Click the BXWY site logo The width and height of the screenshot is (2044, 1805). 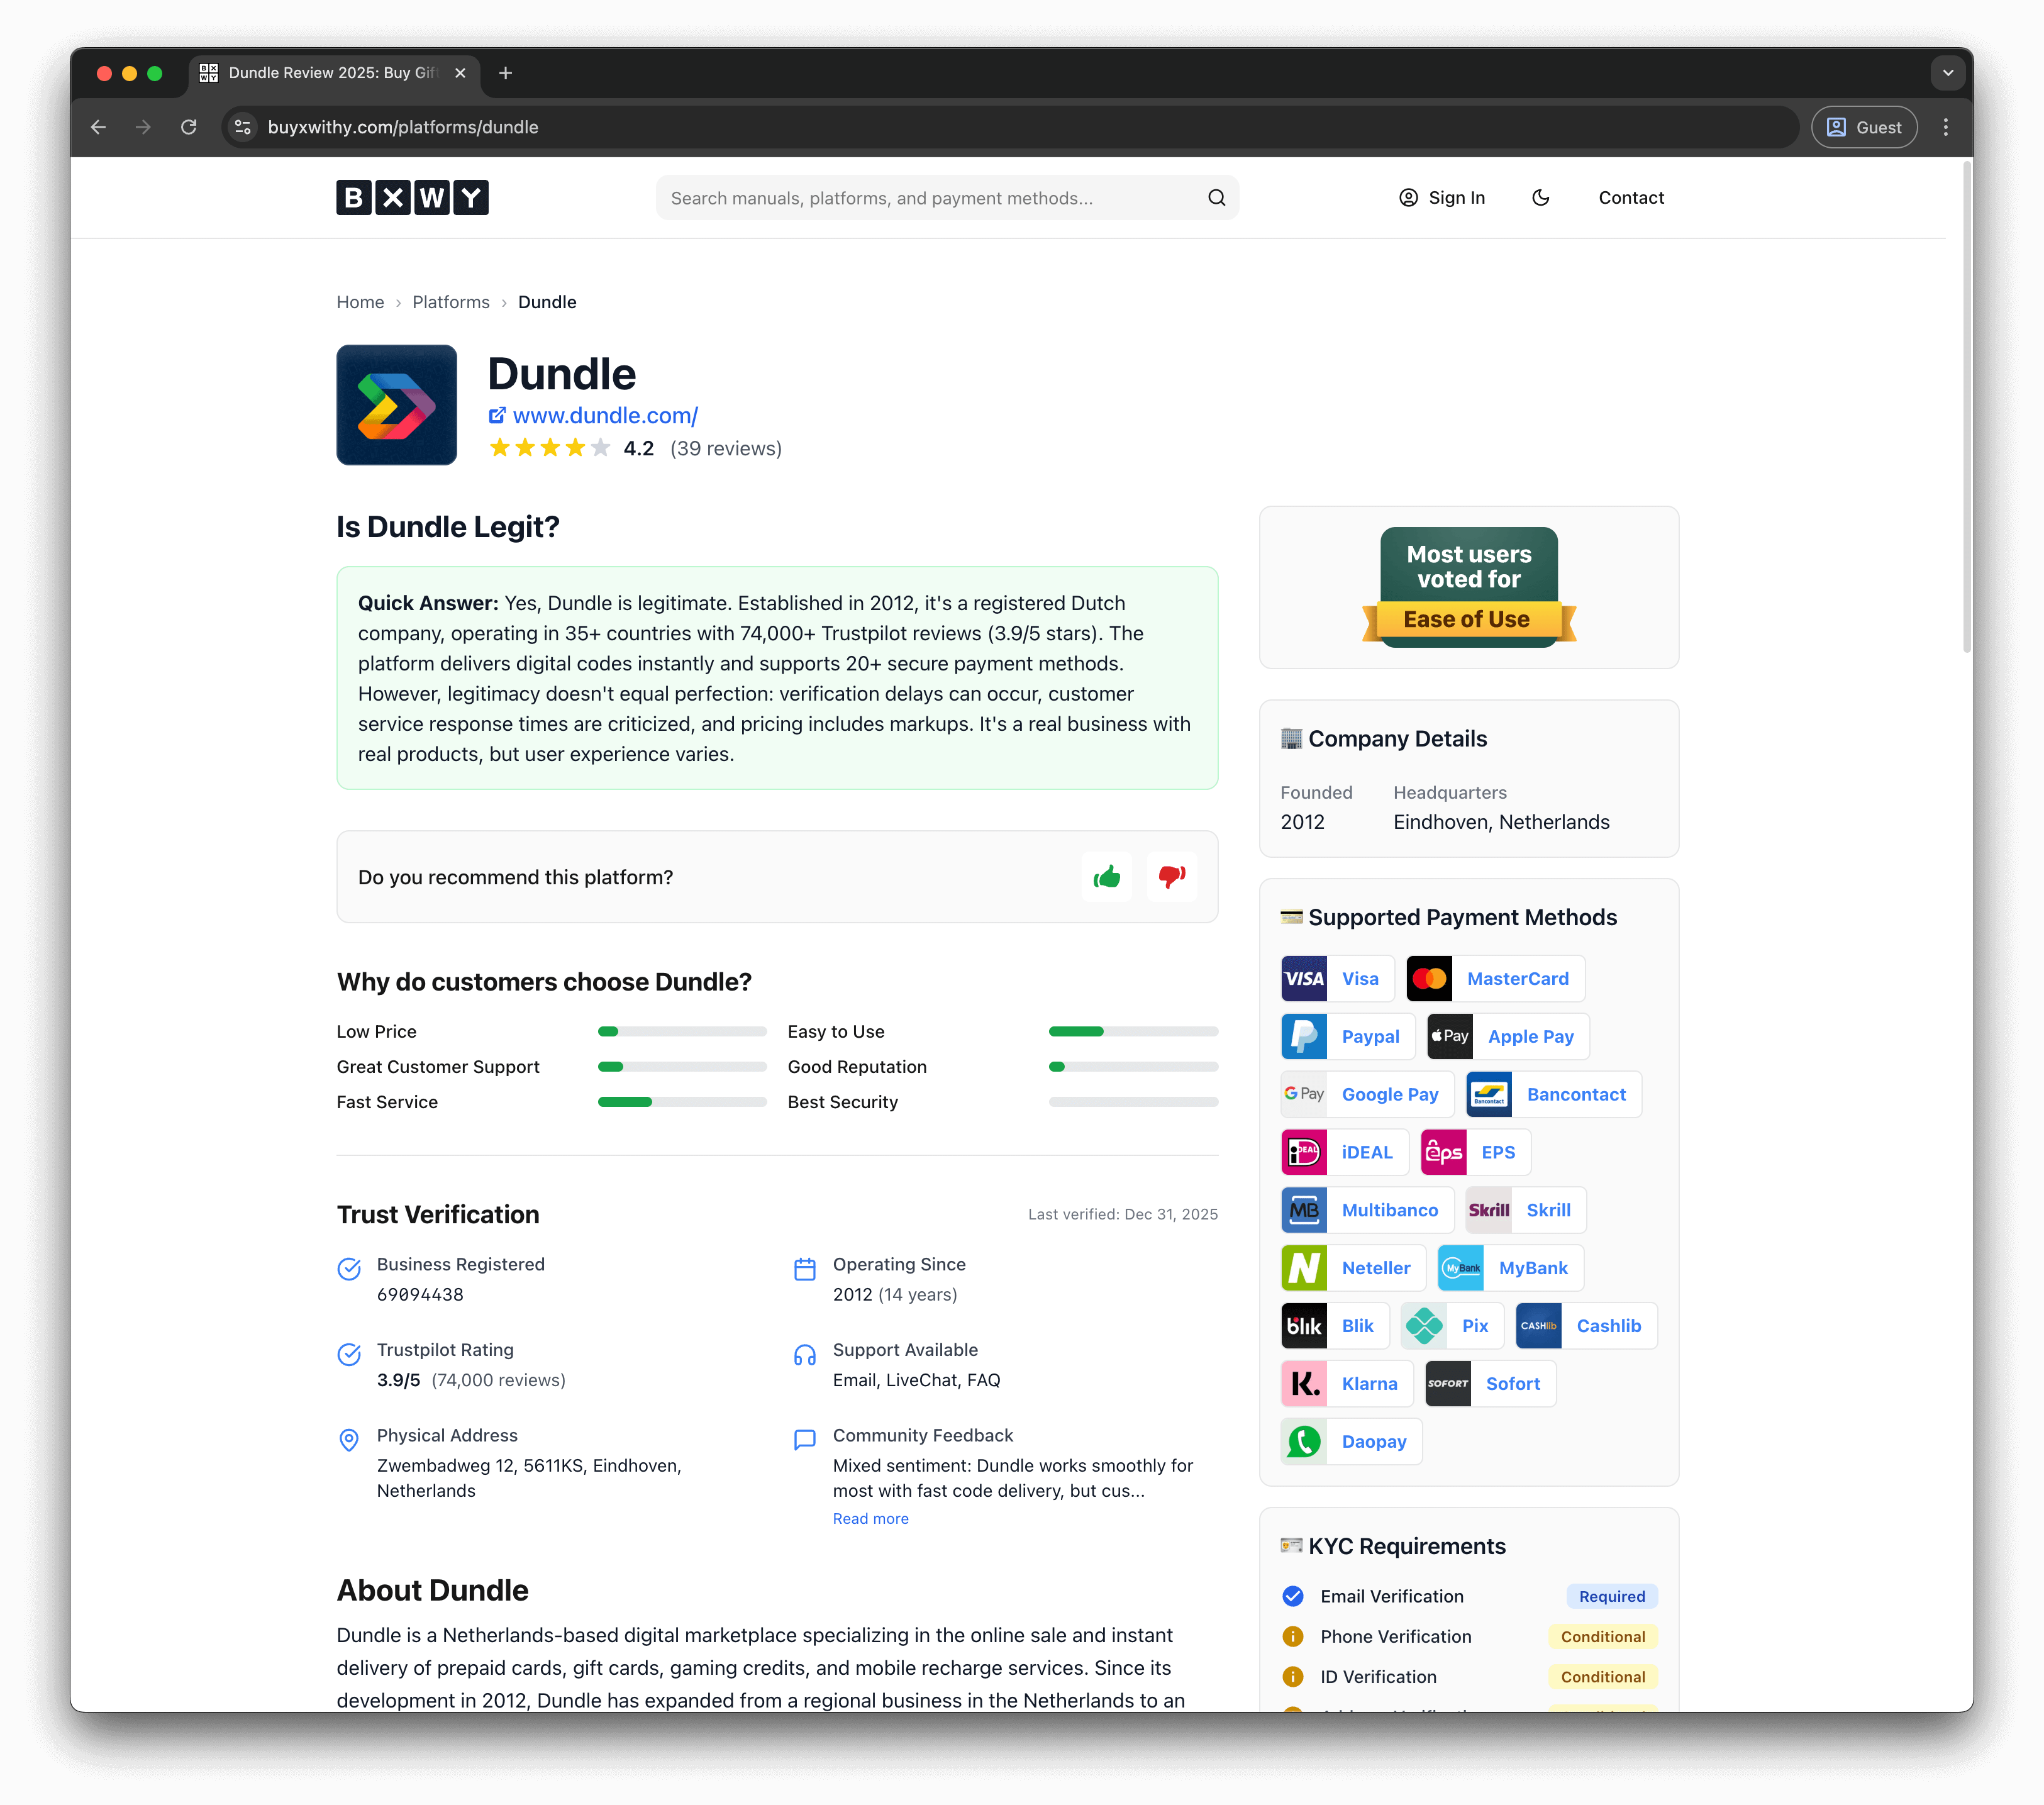pos(412,197)
